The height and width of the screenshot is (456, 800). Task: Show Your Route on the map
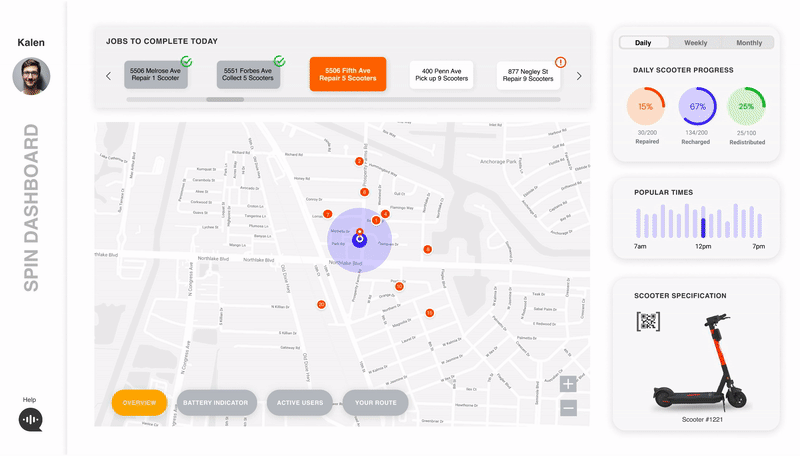pyautogui.click(x=376, y=402)
